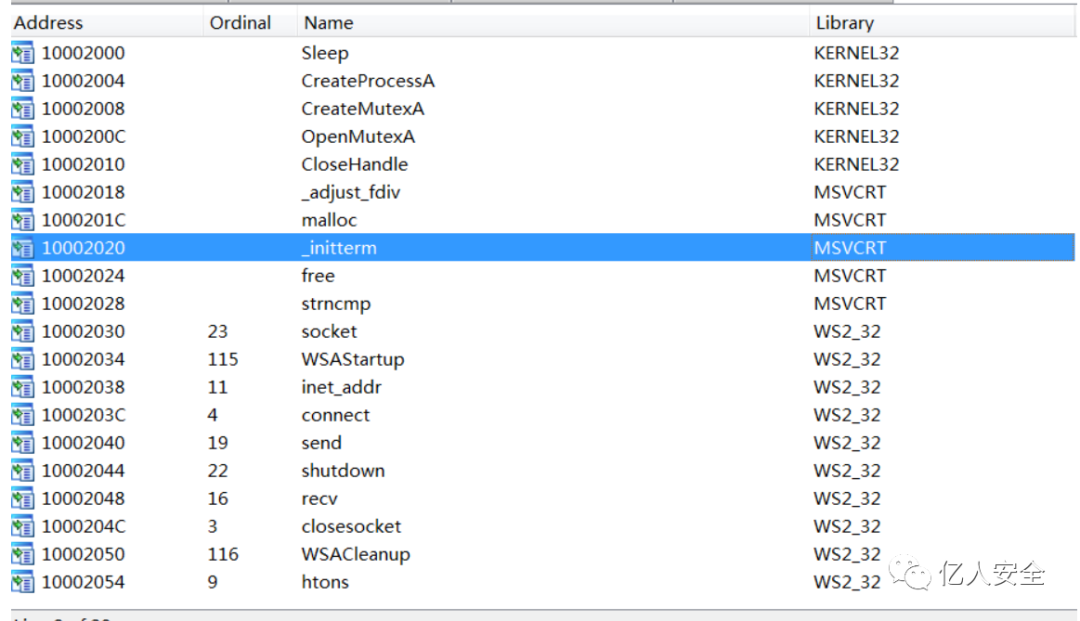Screen dimensions: 1080x621
Task: Click the import icon beside address 10002028
Action: click(x=22, y=304)
